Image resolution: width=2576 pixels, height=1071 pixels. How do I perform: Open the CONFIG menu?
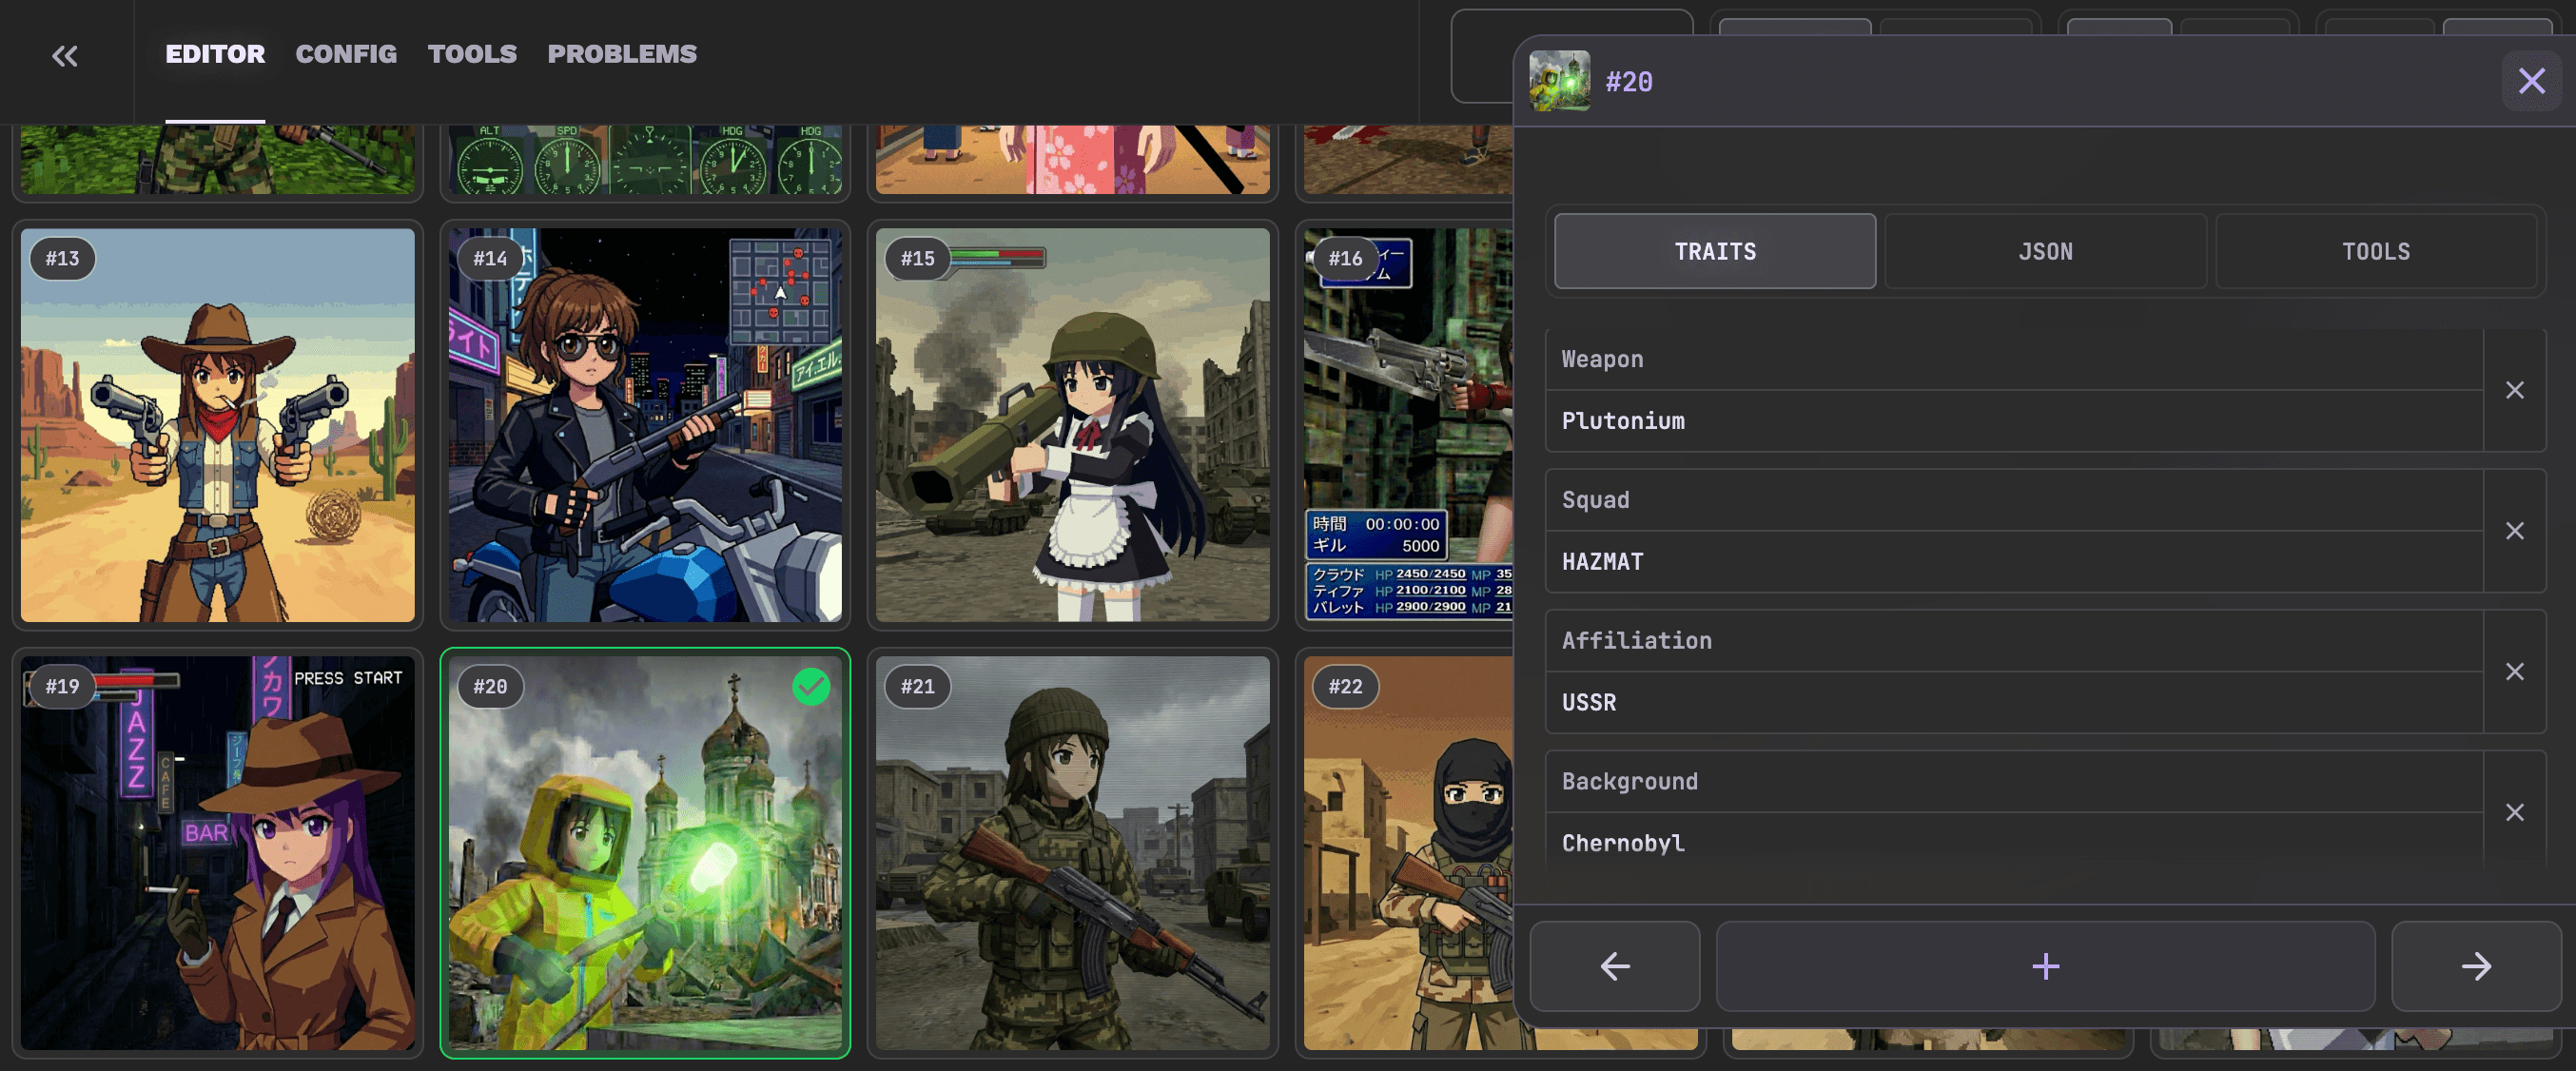(346, 54)
